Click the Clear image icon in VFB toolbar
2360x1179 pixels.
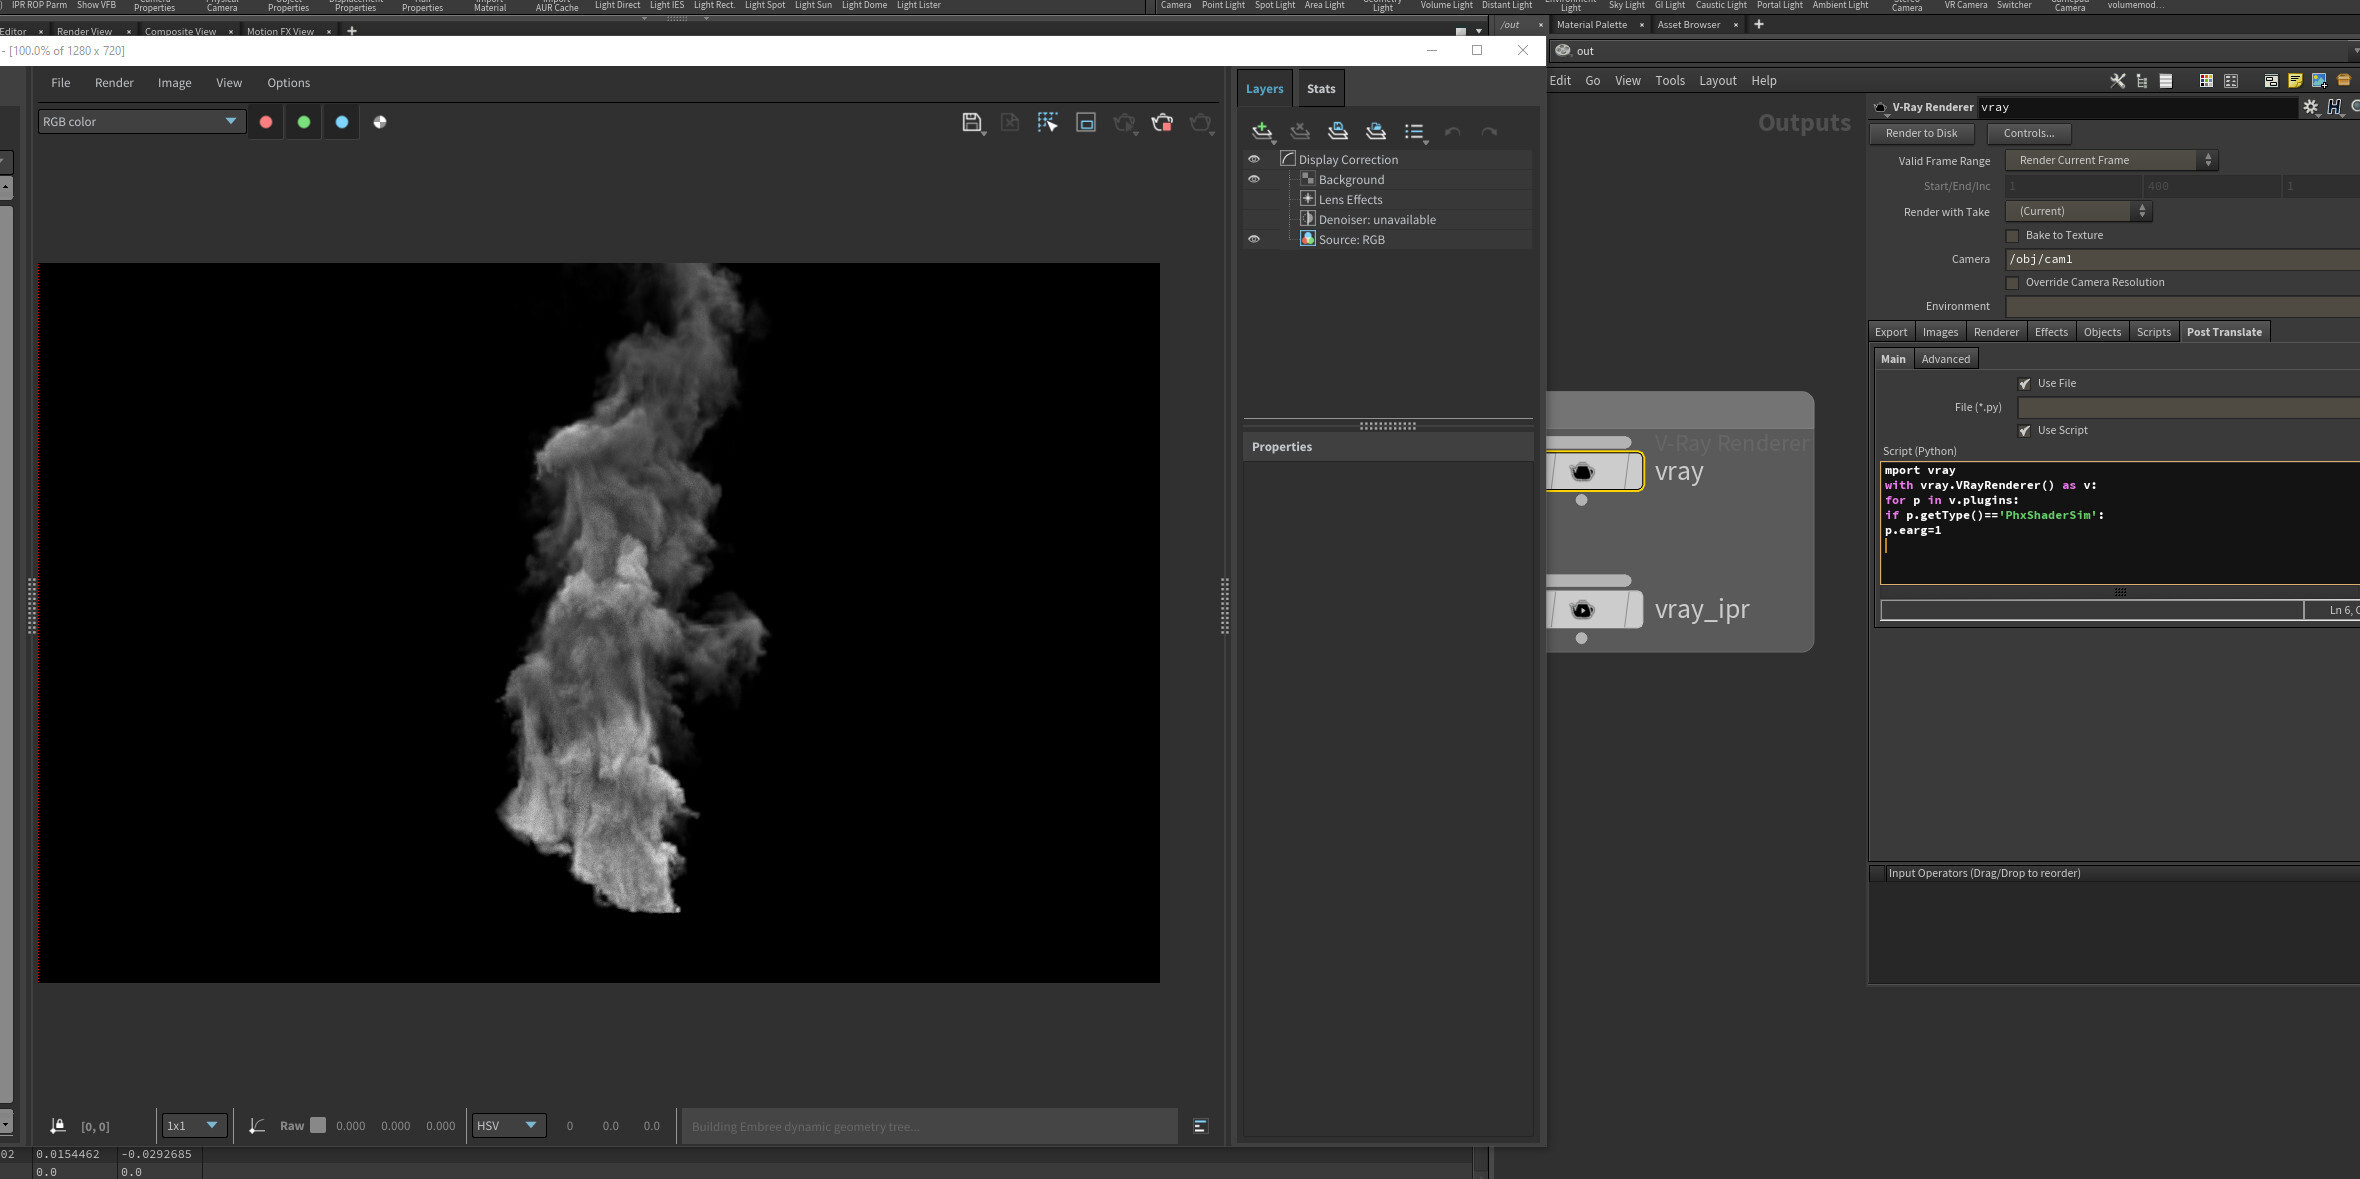[1009, 122]
